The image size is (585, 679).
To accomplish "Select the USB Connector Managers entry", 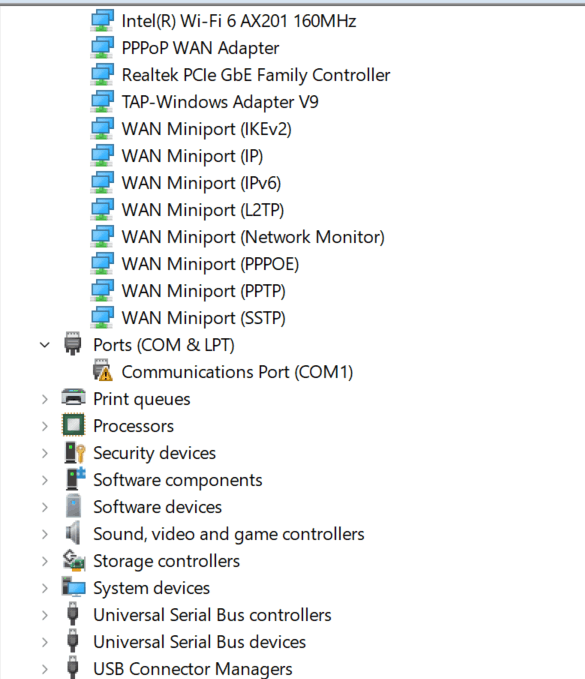I will point(193,669).
